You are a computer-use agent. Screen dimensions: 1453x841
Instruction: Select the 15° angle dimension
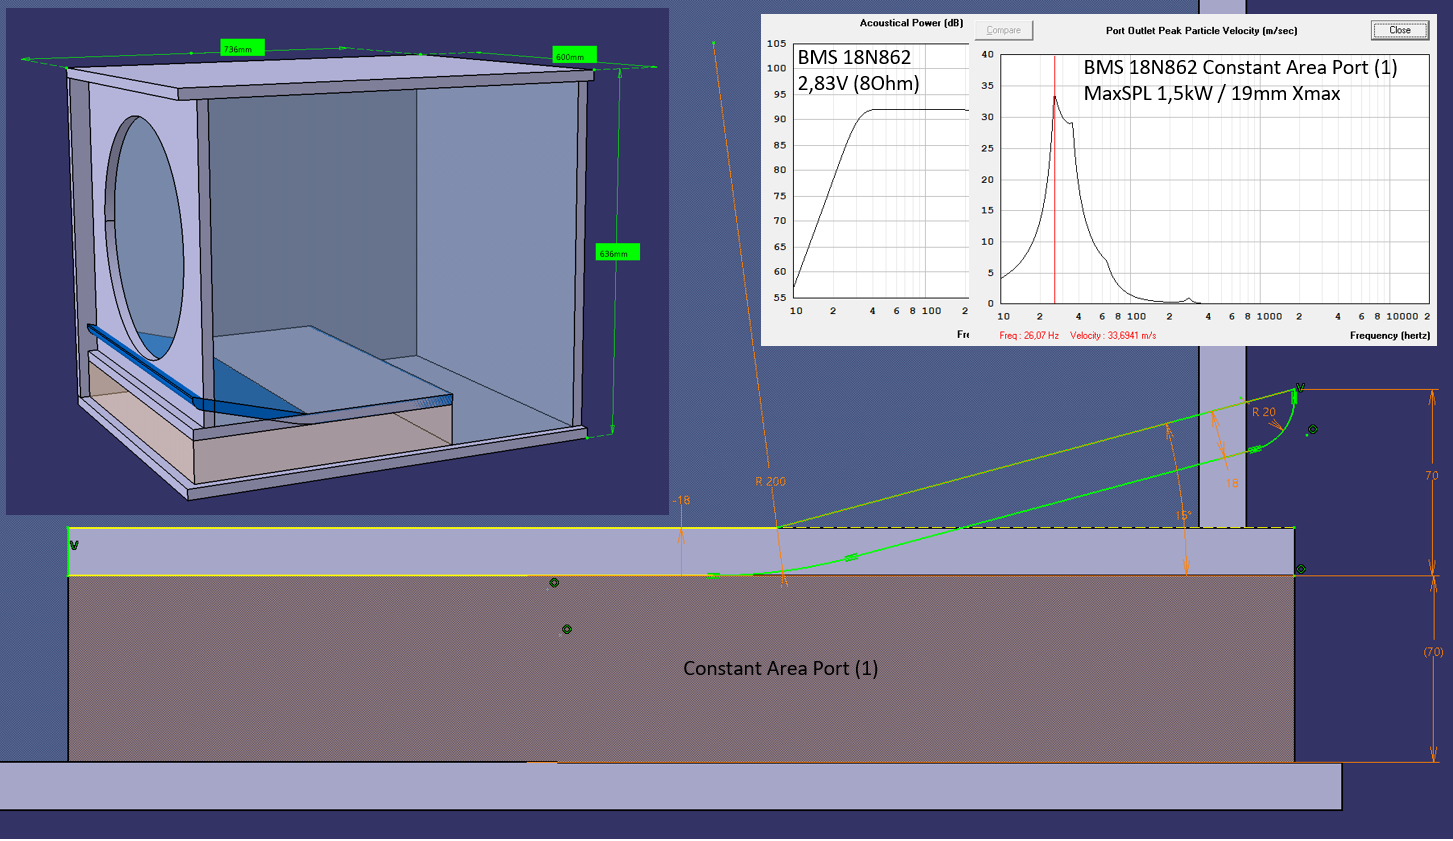point(1183,516)
